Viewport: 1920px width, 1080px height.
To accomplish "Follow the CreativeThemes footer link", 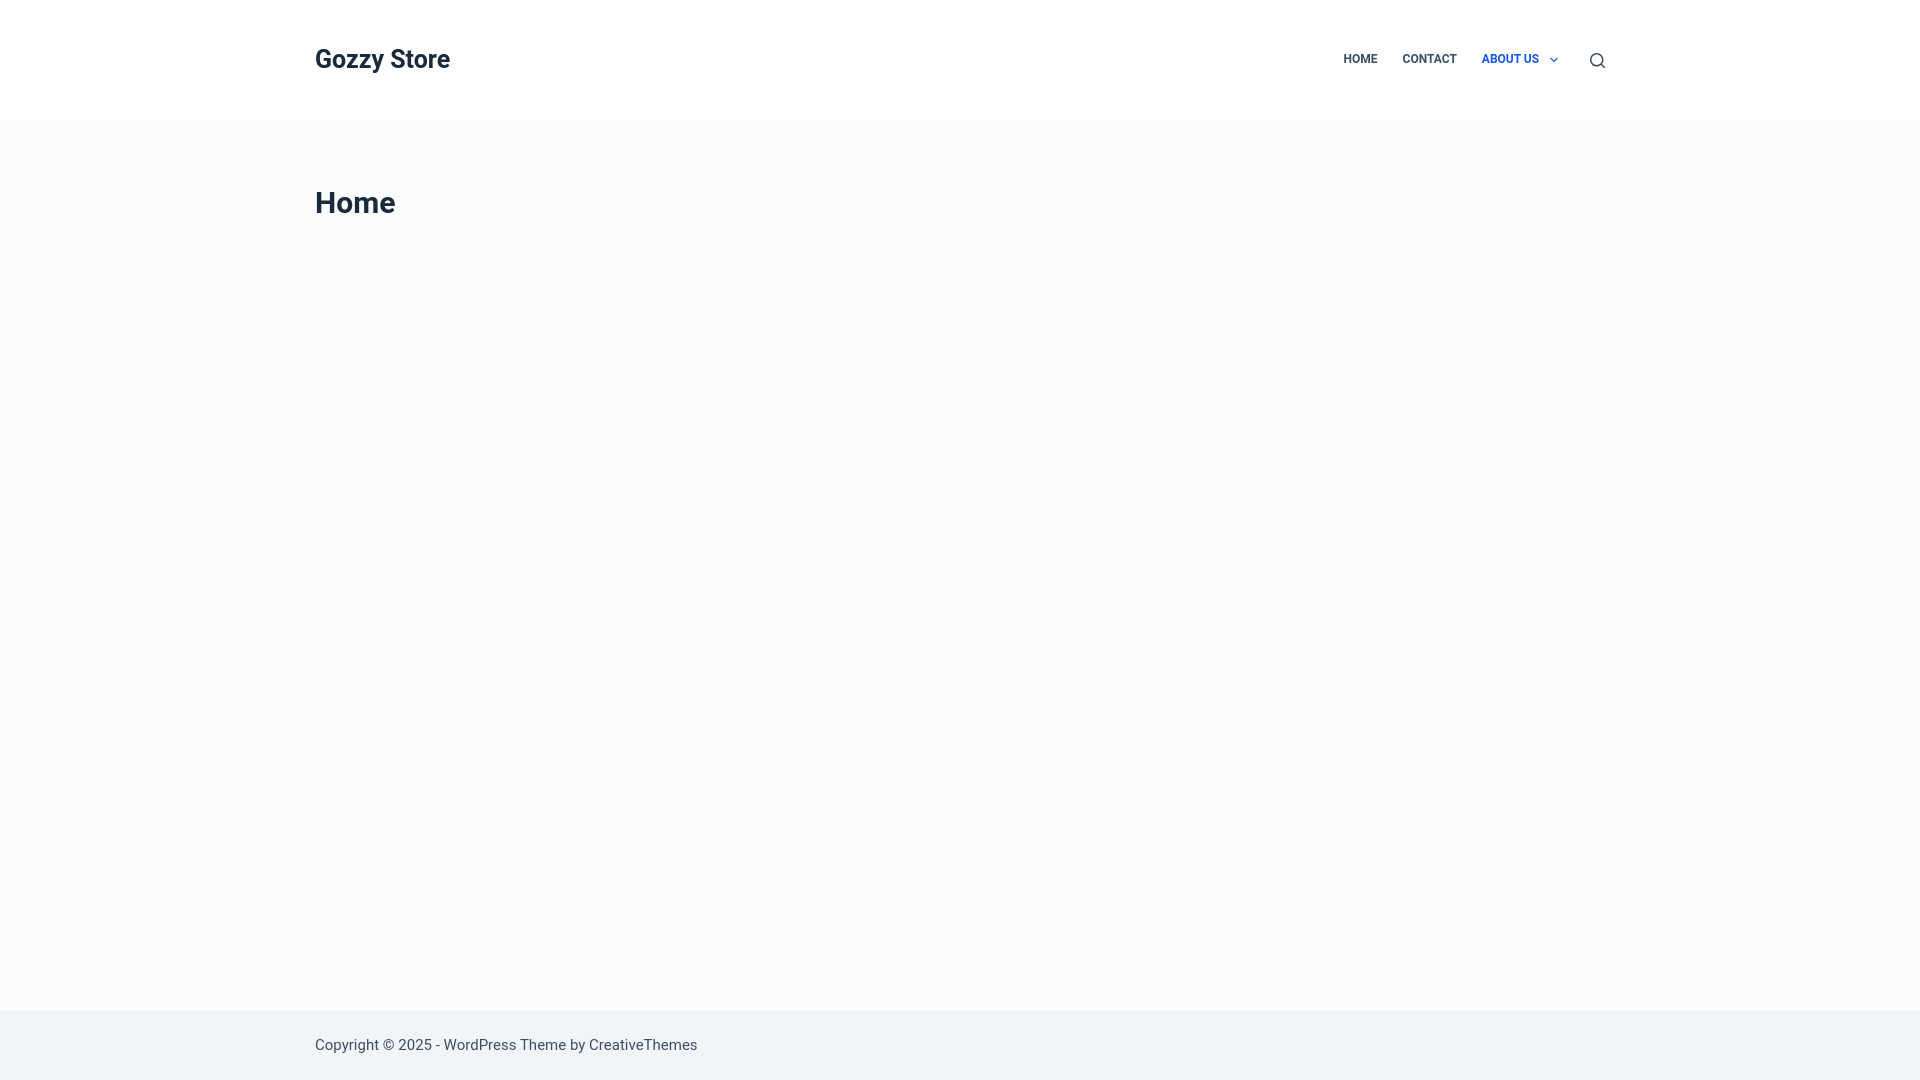I will pos(643,1045).
